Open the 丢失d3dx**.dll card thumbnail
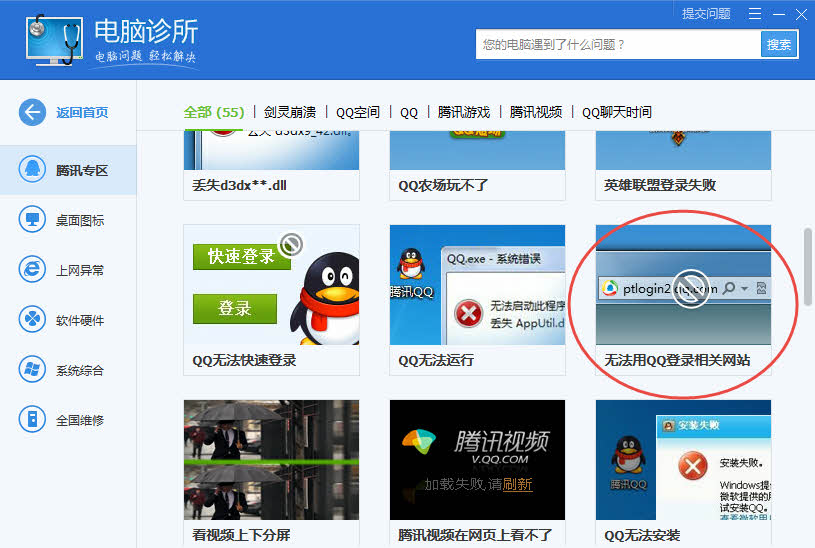Viewport: 815px width, 548px height. click(x=271, y=150)
